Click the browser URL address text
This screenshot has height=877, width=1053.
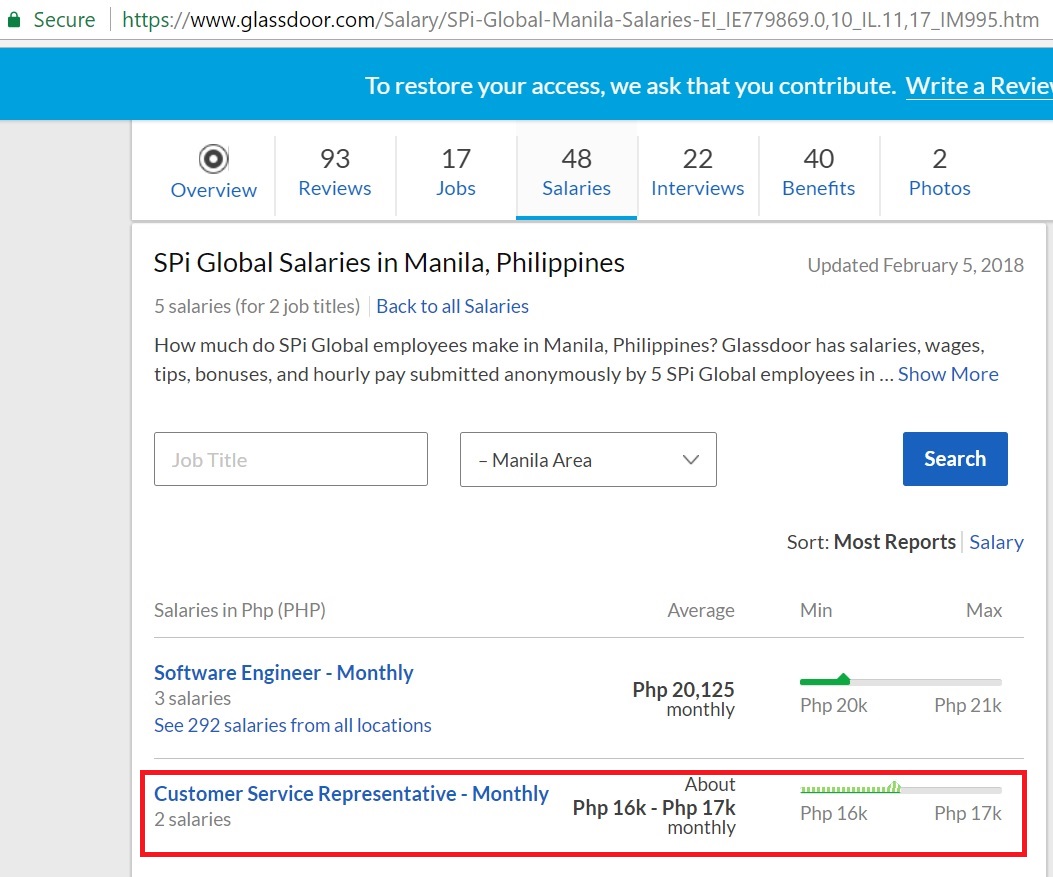pos(580,19)
